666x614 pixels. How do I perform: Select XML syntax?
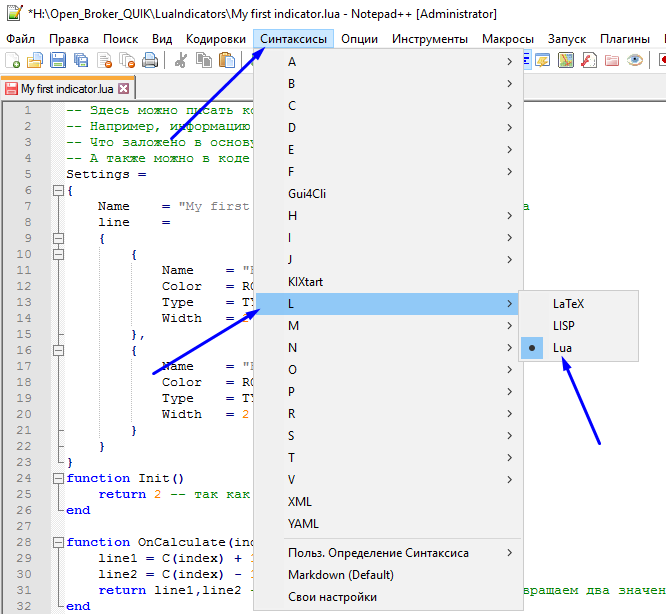[x=388, y=502]
